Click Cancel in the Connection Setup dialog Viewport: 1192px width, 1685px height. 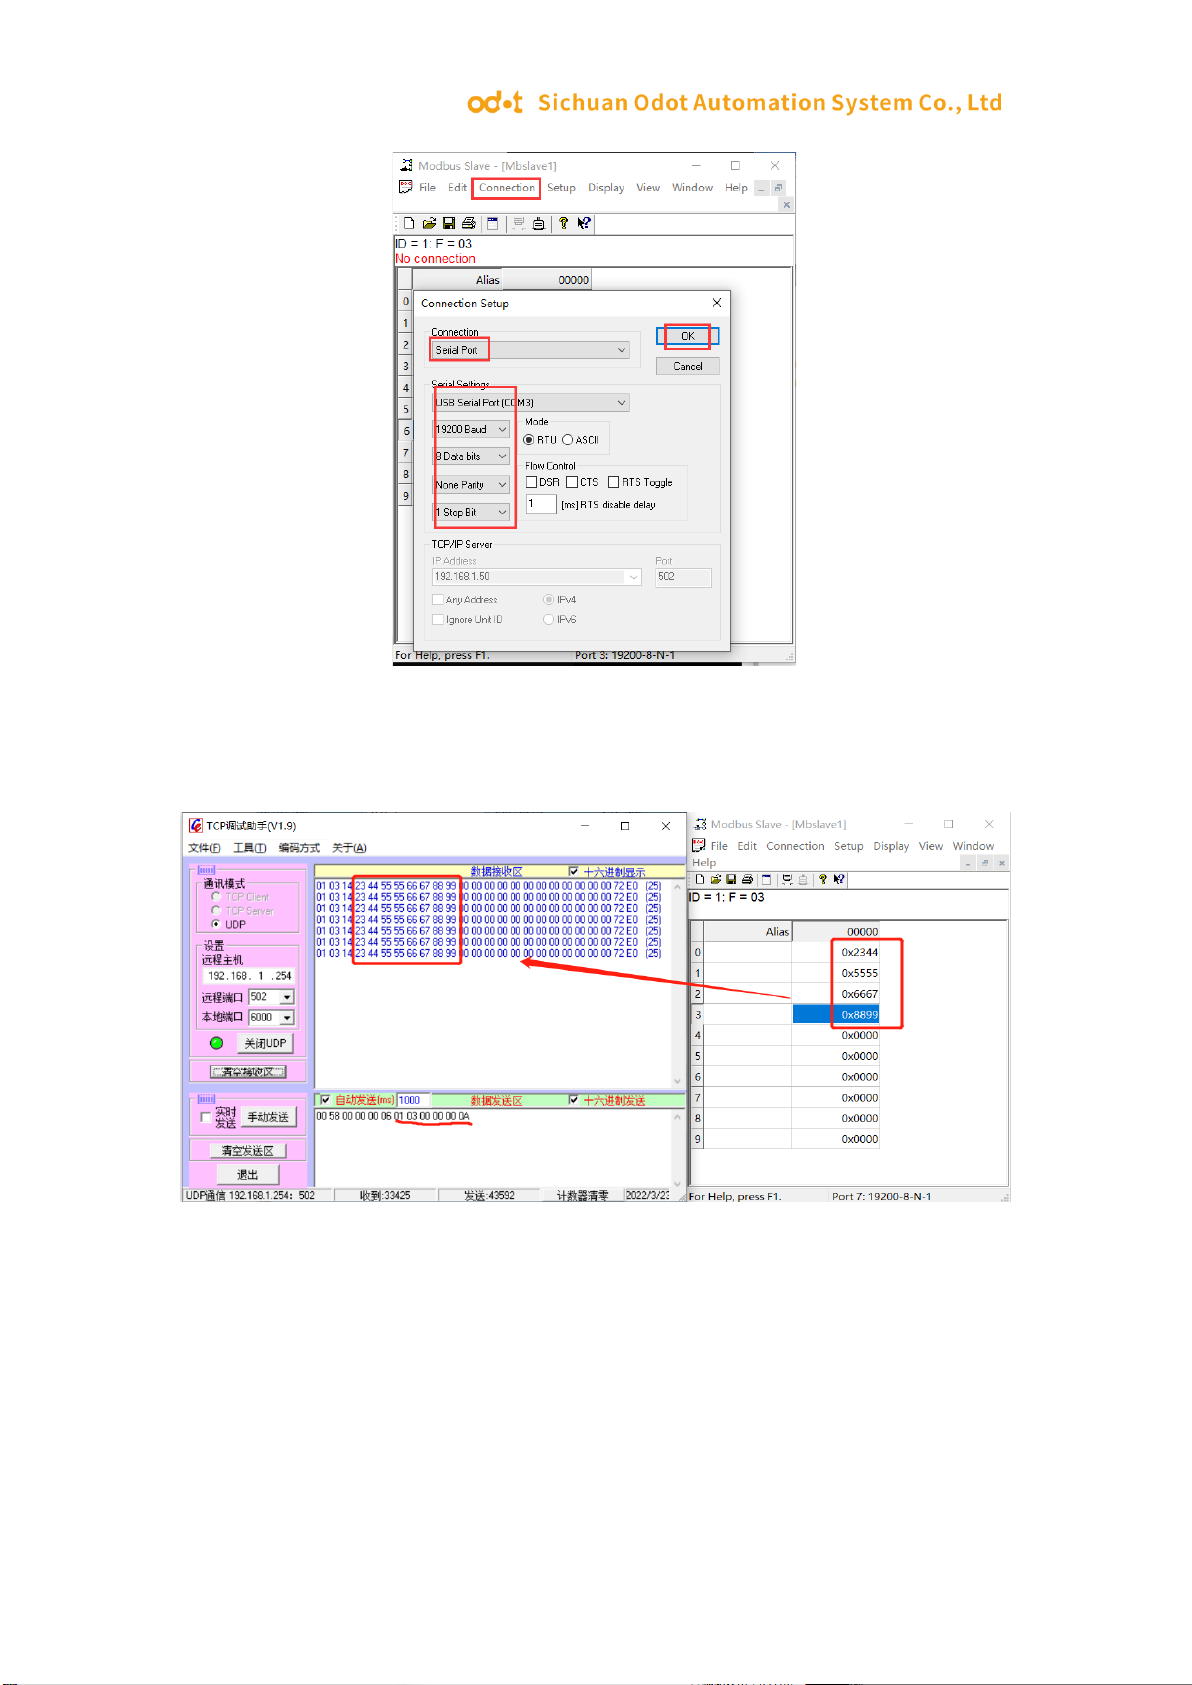[688, 366]
